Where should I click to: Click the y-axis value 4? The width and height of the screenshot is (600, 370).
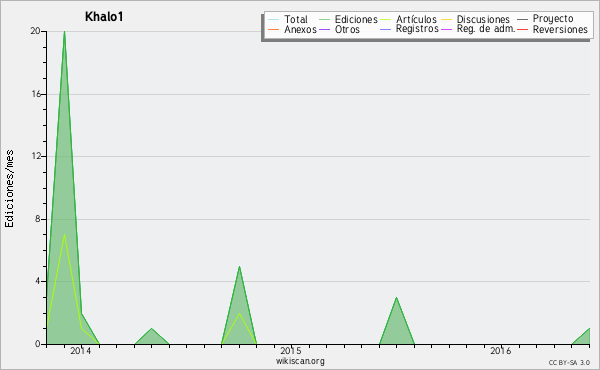(38, 281)
